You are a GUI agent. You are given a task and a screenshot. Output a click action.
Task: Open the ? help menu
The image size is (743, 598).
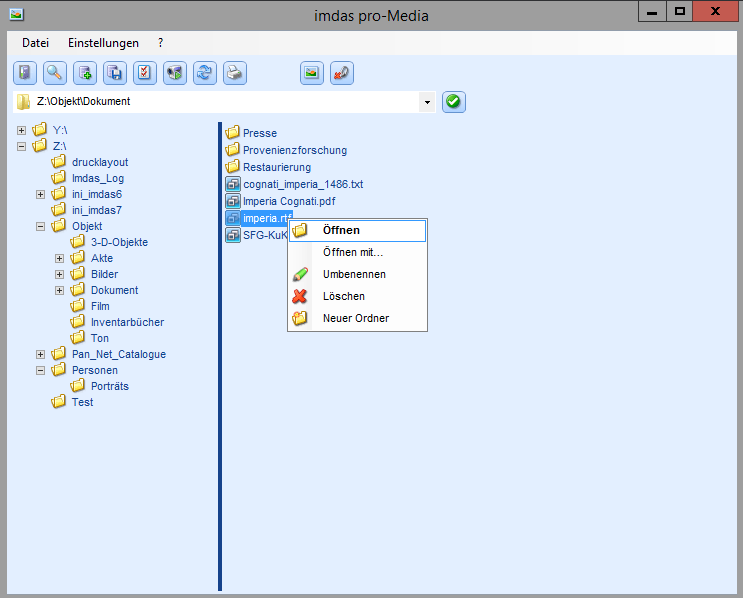click(161, 43)
